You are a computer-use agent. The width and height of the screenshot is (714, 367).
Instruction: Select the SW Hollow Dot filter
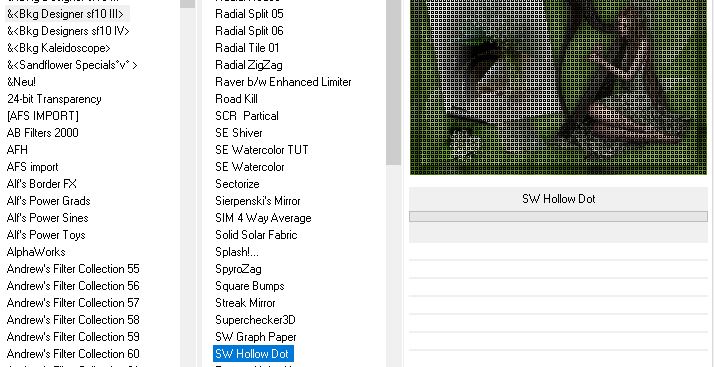click(253, 354)
